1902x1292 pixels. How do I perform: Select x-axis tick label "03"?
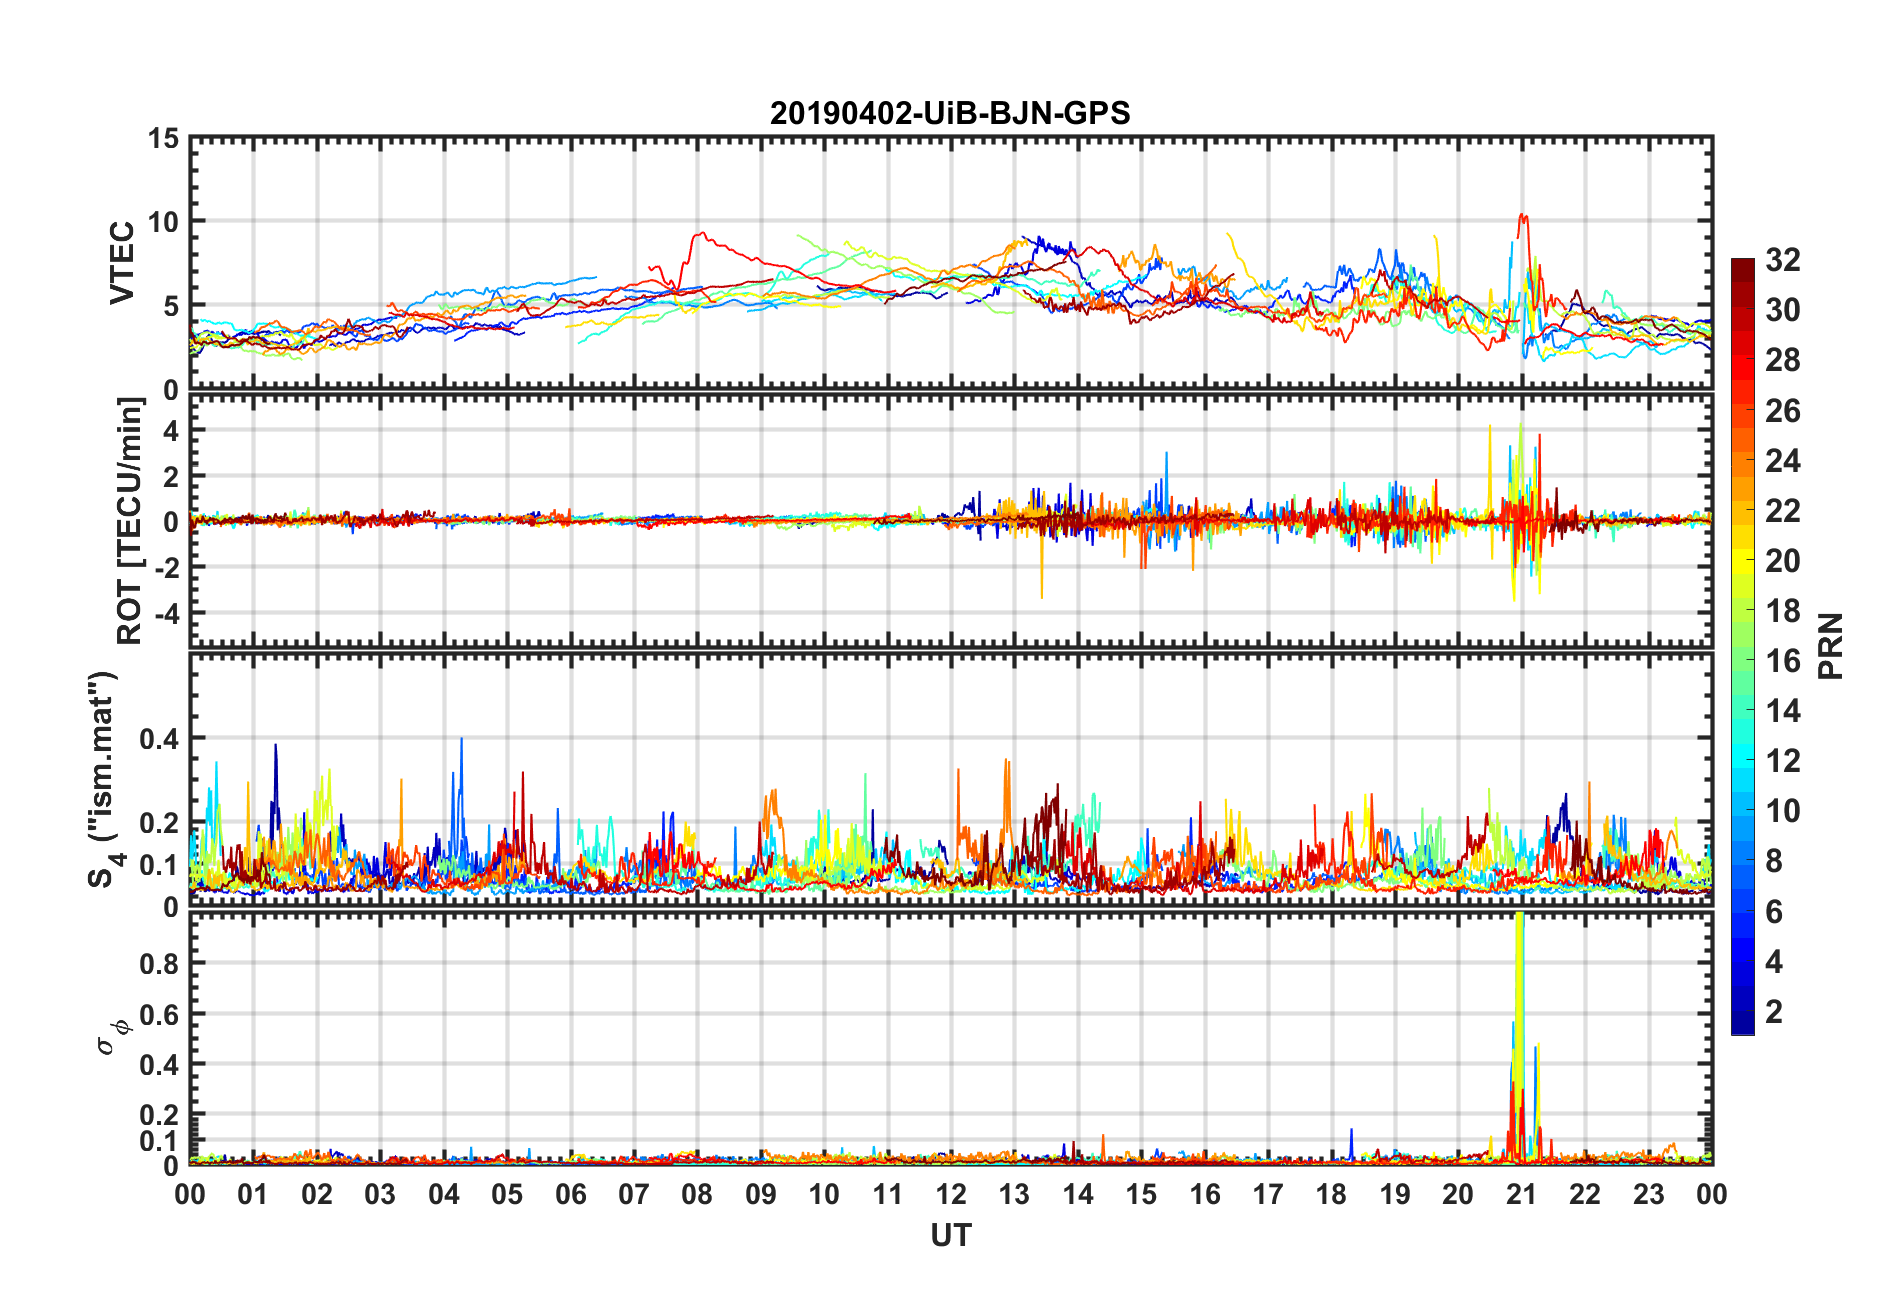pos(380,1194)
